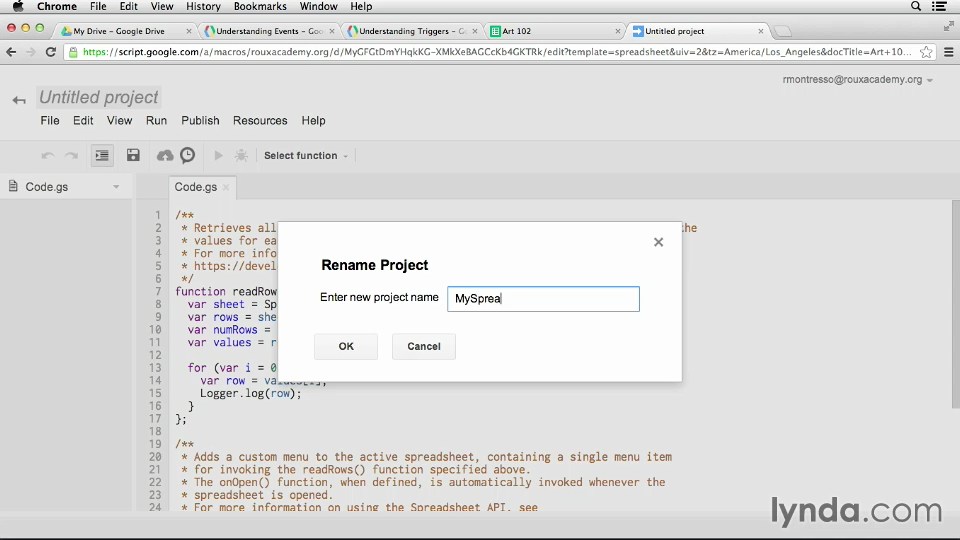Click the project name input field
The width and height of the screenshot is (960, 540).
(x=543, y=299)
